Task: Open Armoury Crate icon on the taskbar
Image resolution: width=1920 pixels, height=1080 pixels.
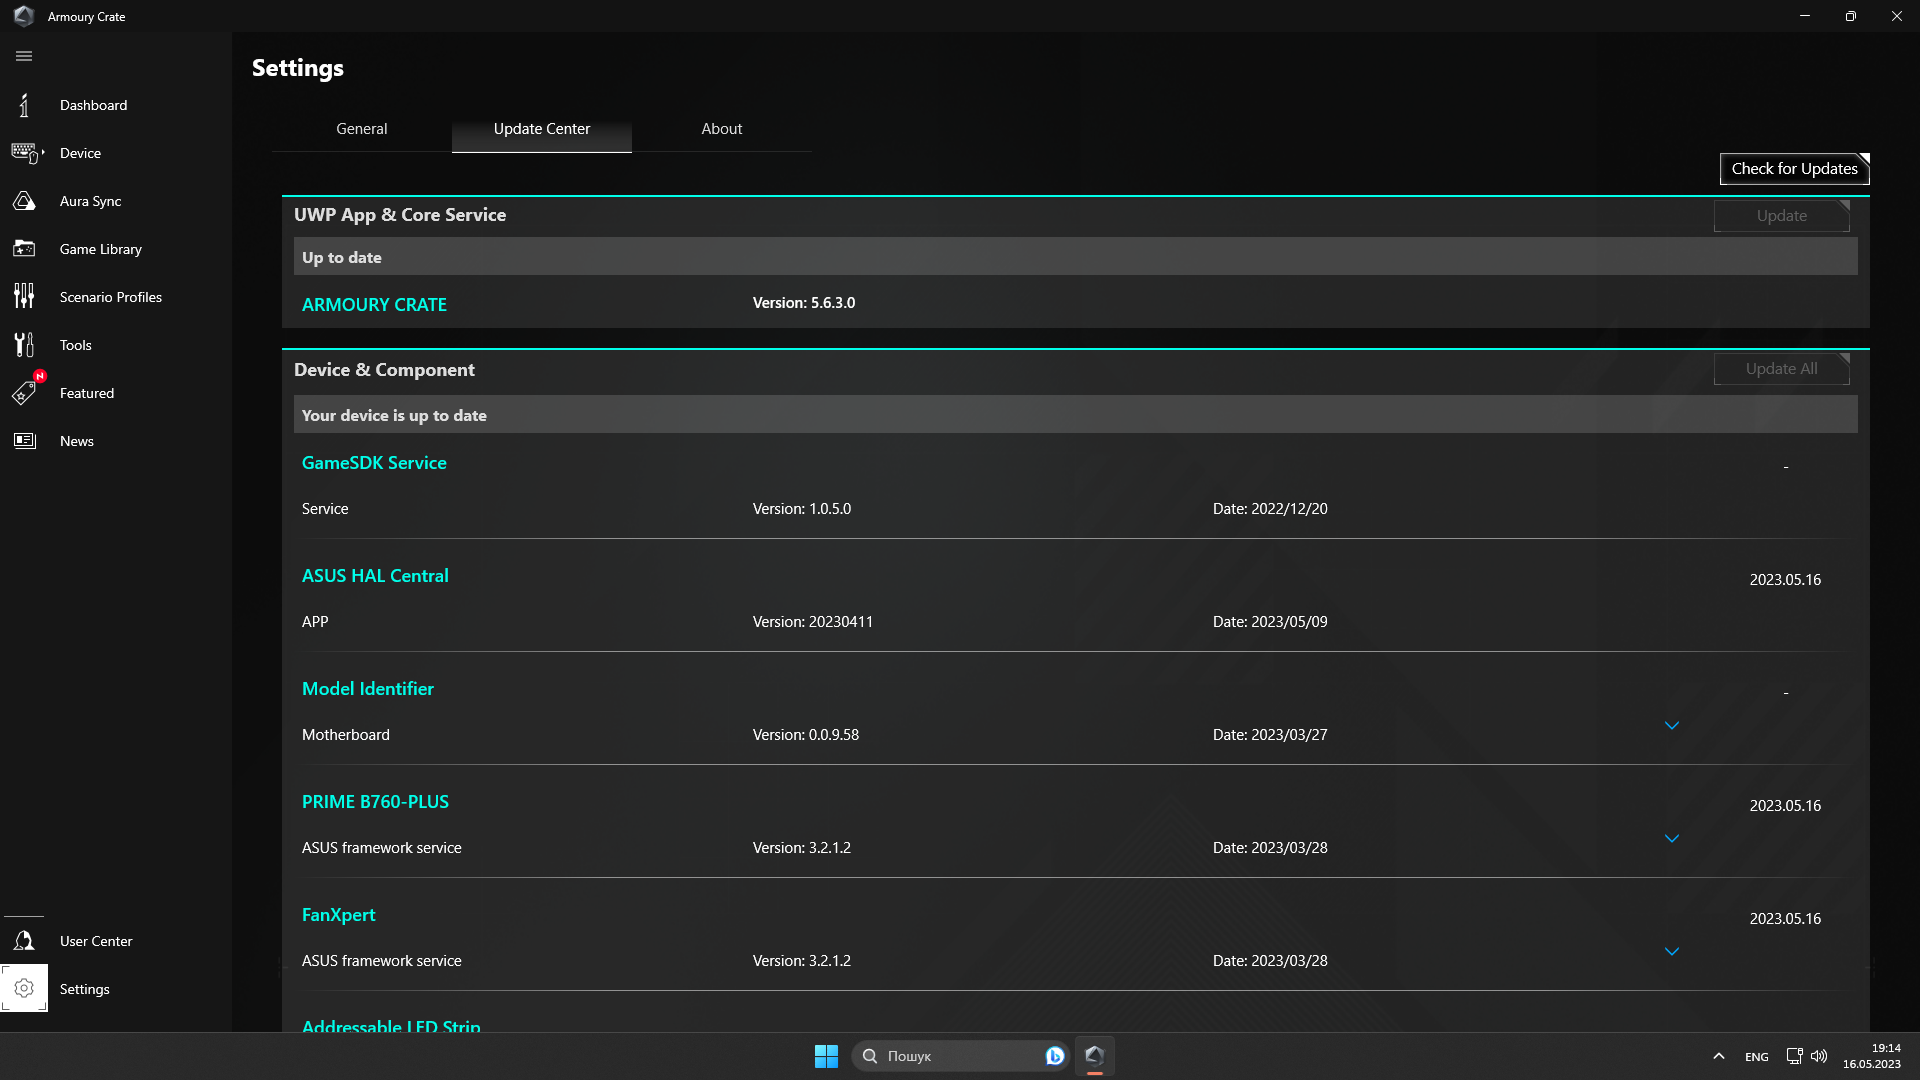Action: pyautogui.click(x=1094, y=1055)
